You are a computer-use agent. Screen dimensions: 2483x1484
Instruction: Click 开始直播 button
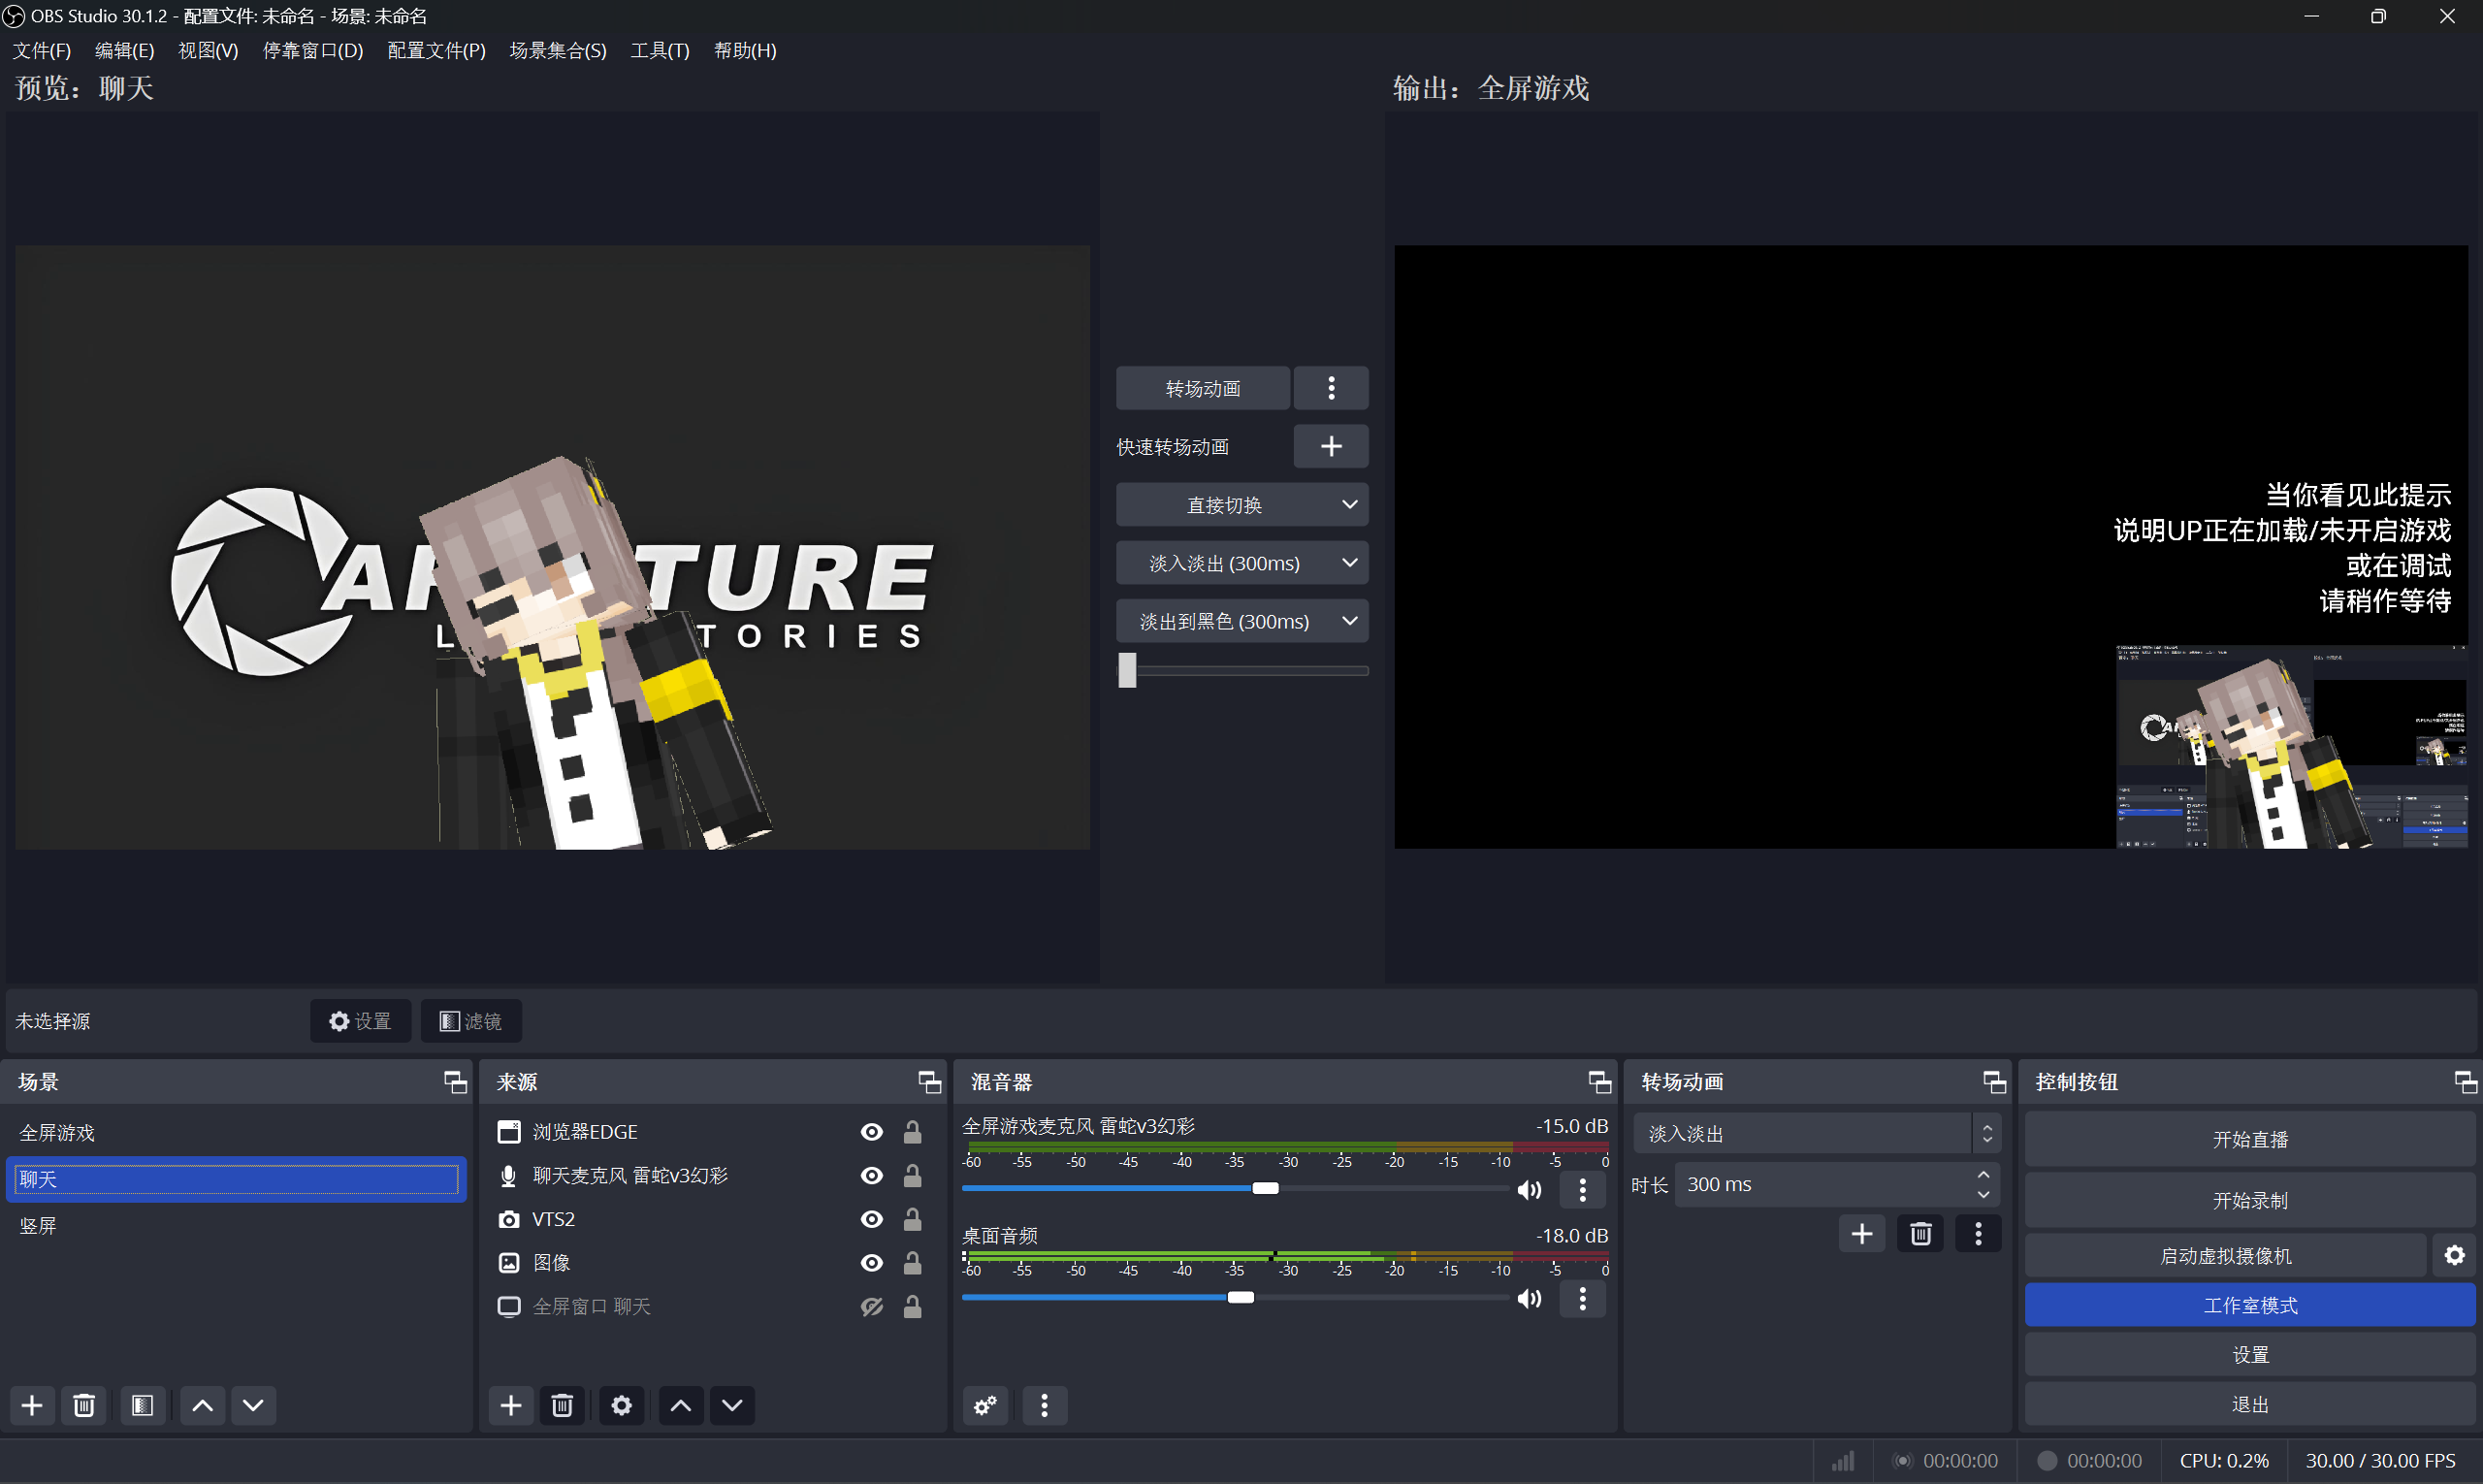click(2250, 1140)
